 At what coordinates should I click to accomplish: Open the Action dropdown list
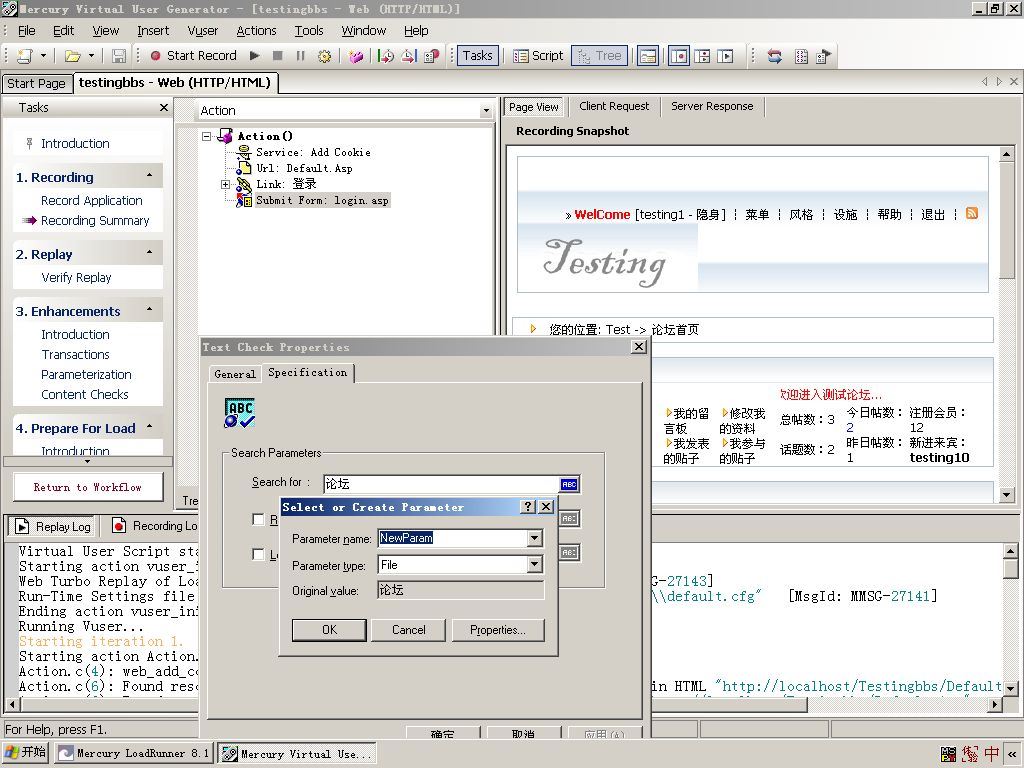point(485,111)
